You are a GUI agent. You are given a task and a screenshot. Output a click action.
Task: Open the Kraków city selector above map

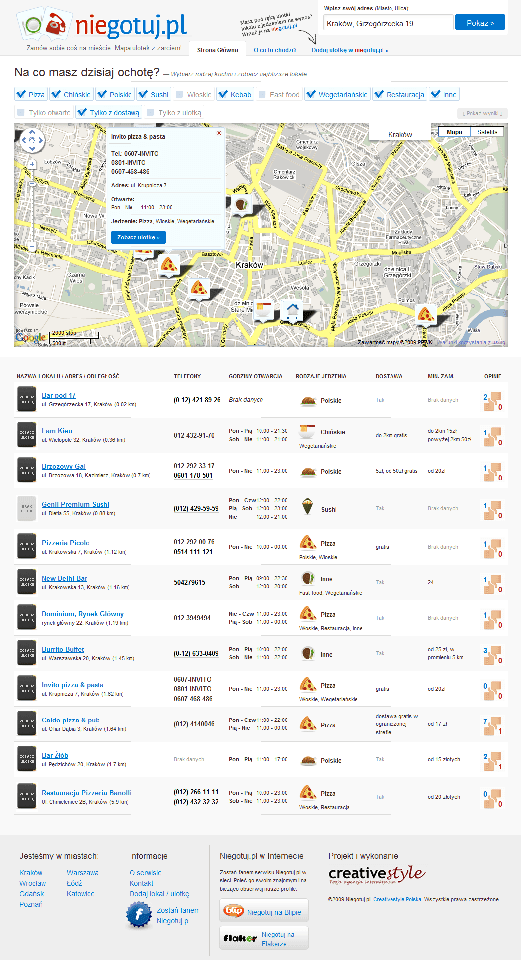pyautogui.click(x=400, y=133)
